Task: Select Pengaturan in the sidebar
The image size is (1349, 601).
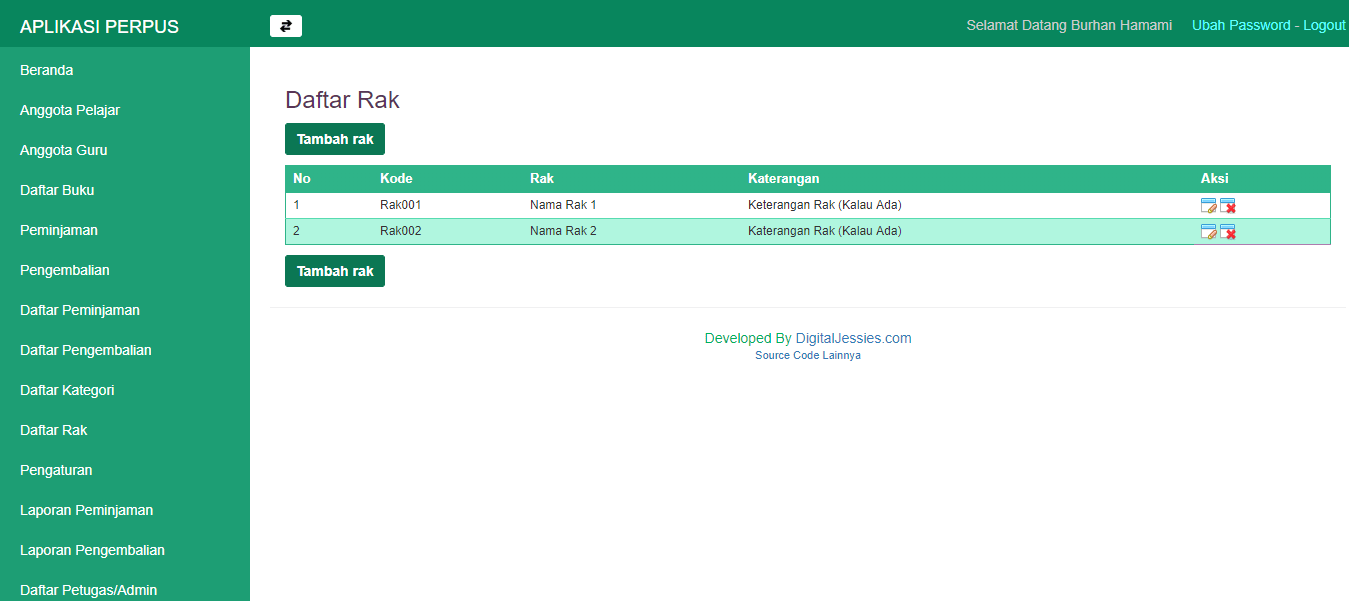Action: (56, 470)
